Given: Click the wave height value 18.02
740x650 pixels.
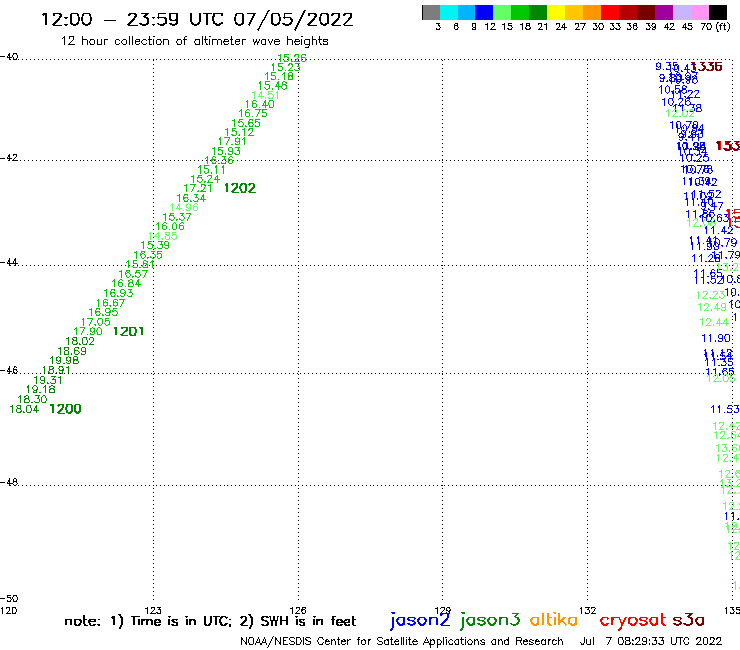Looking at the screenshot, I should tap(80, 341).
